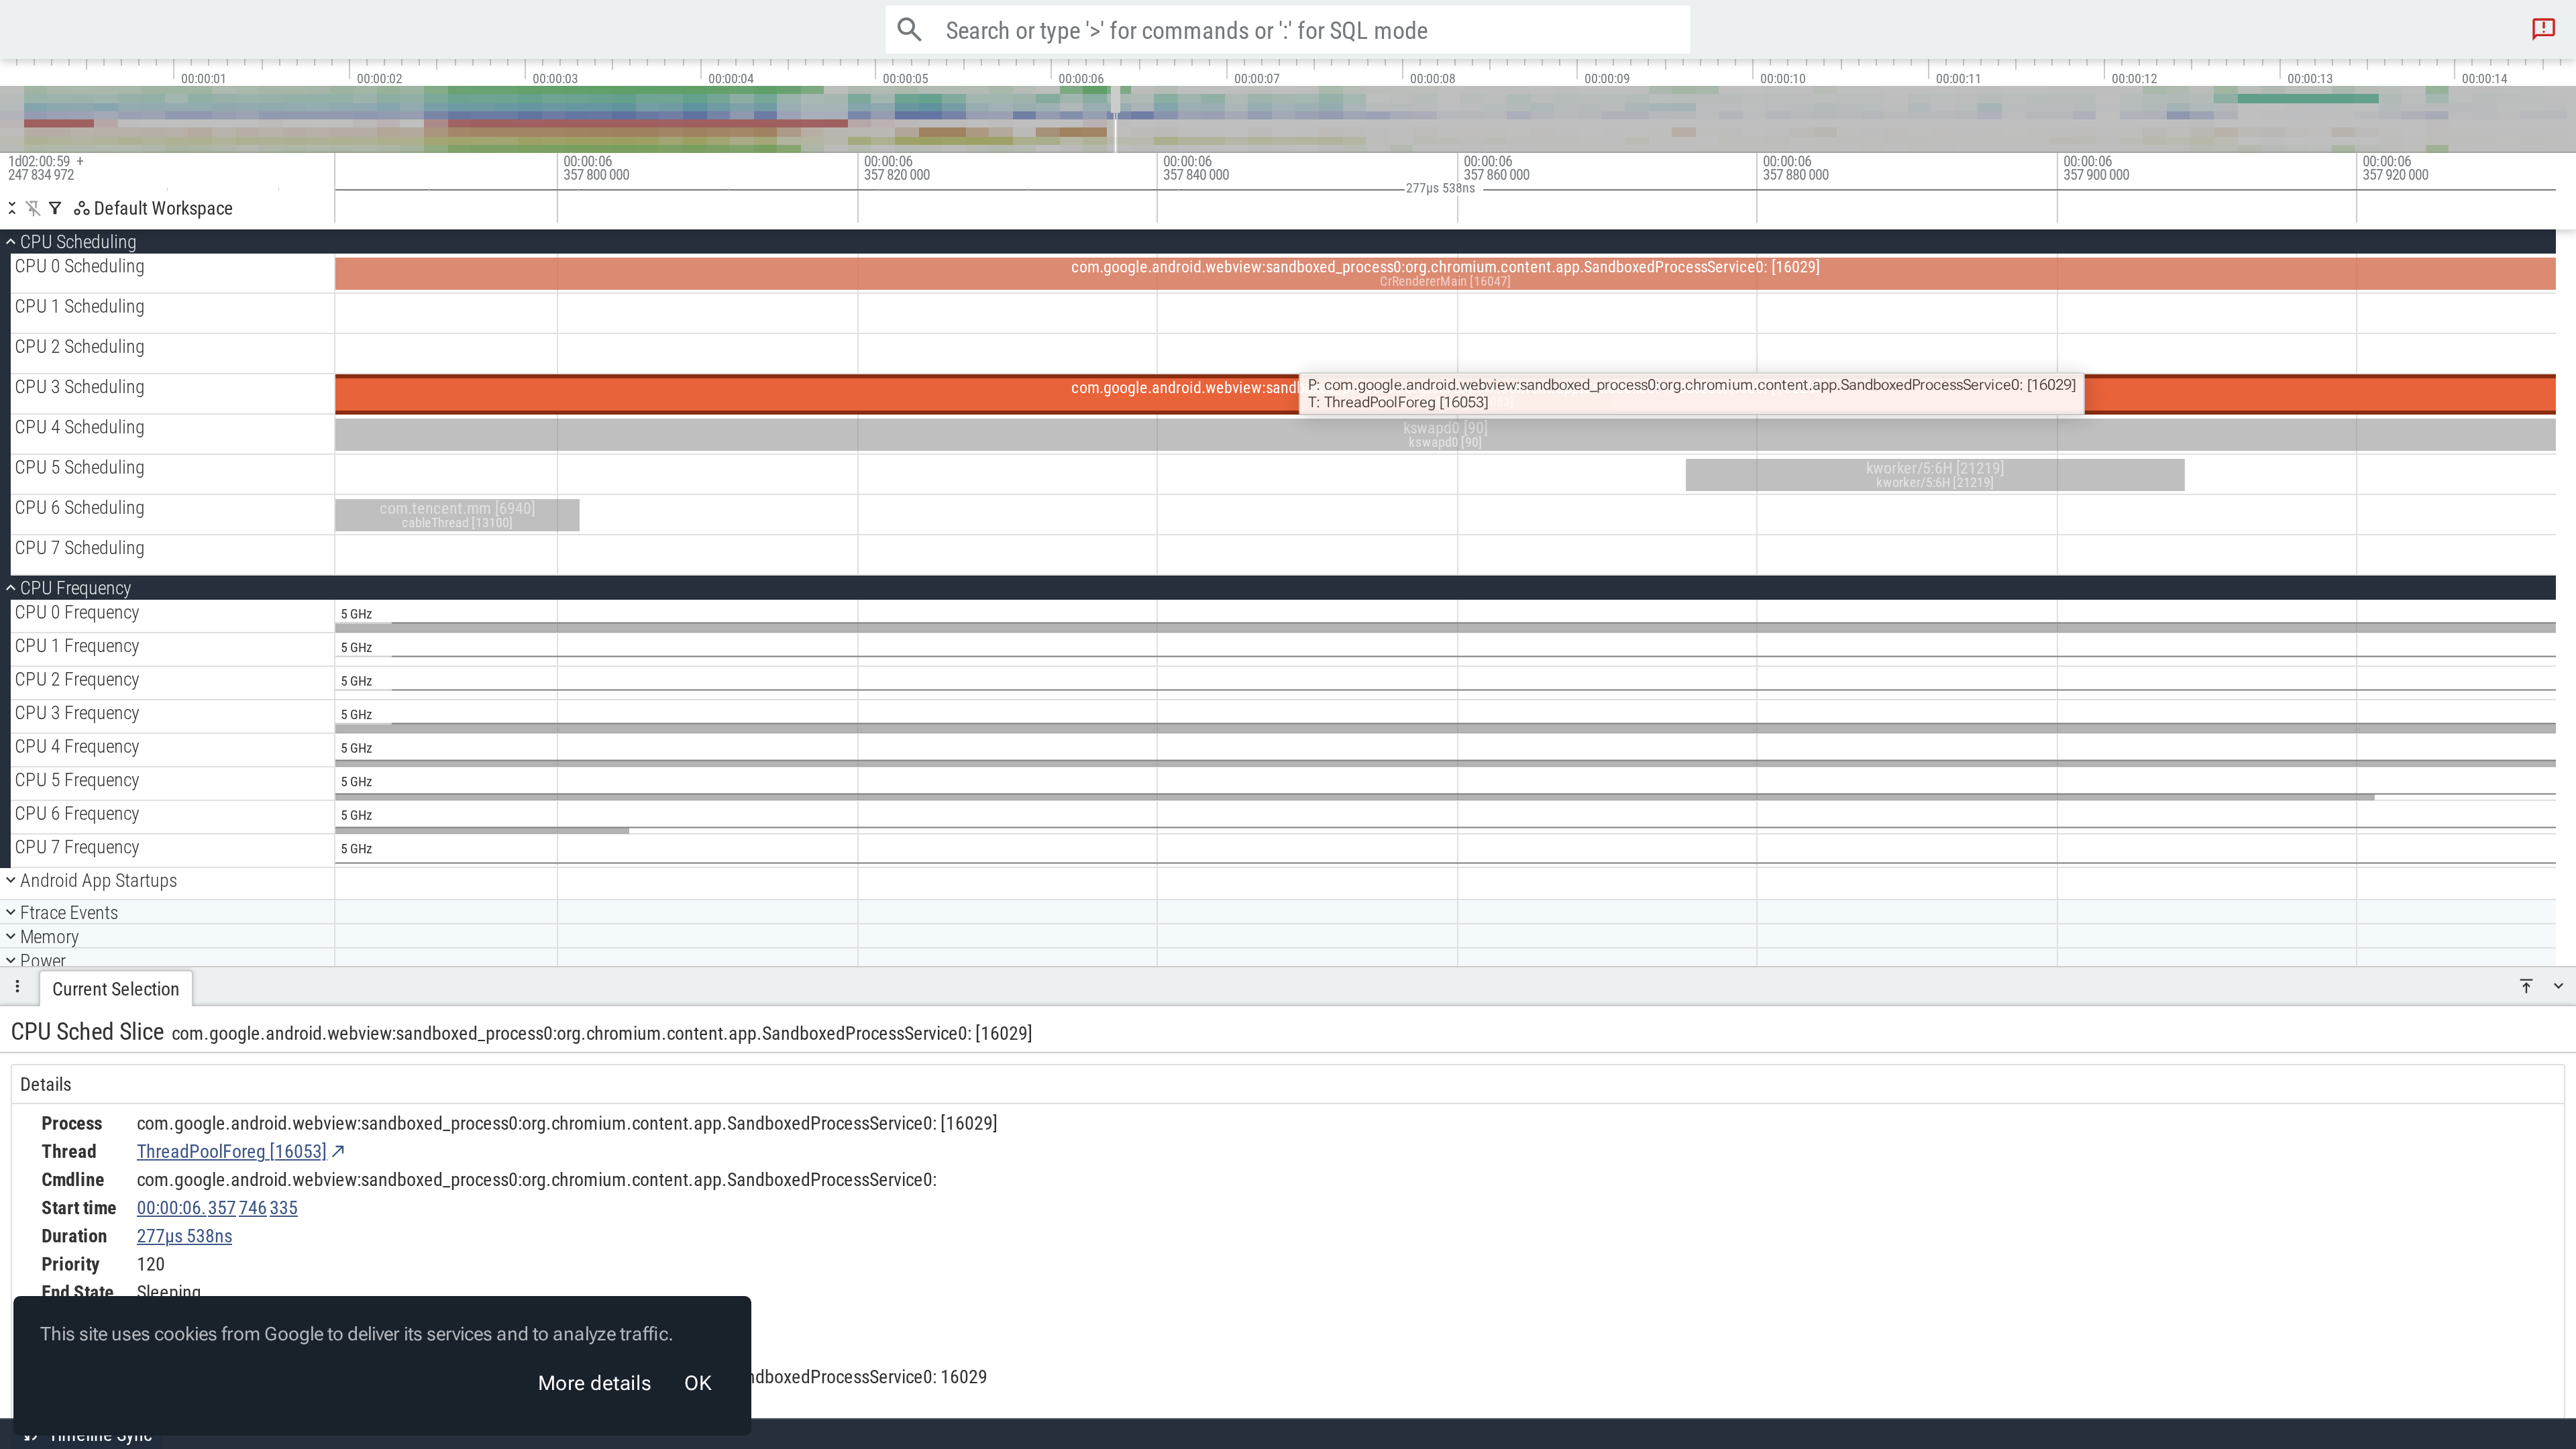Screen dimensions: 2576x1449
Task: Open the red feedback report icon
Action: (2543, 29)
